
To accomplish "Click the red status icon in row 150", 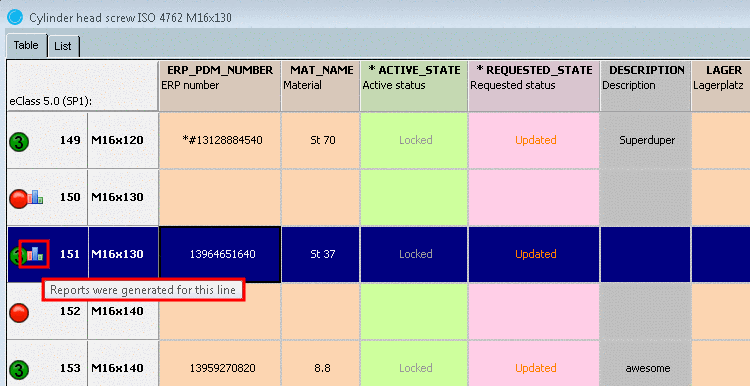I will [x=19, y=198].
